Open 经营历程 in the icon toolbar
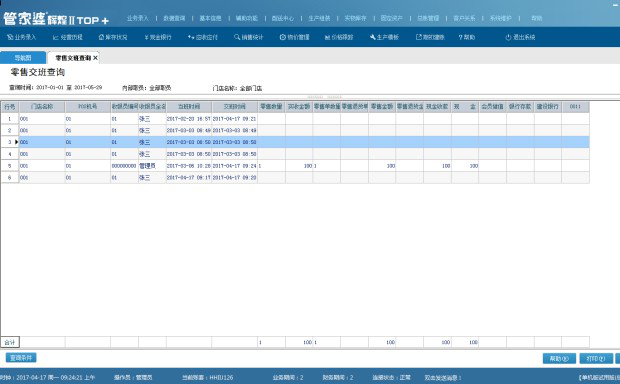 (68, 37)
